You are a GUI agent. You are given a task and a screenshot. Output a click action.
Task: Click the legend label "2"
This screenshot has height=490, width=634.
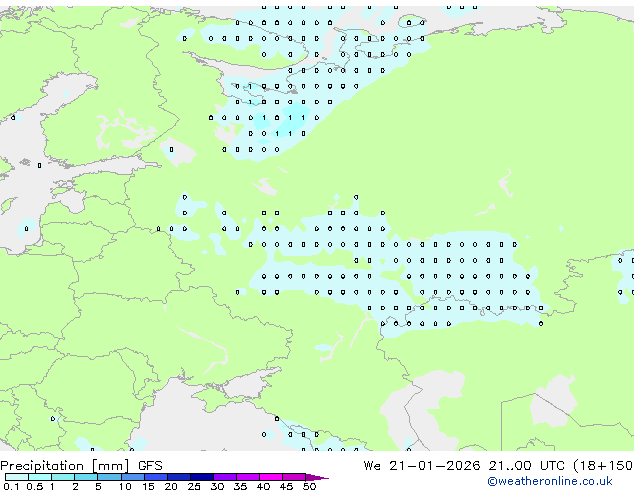[75, 486]
